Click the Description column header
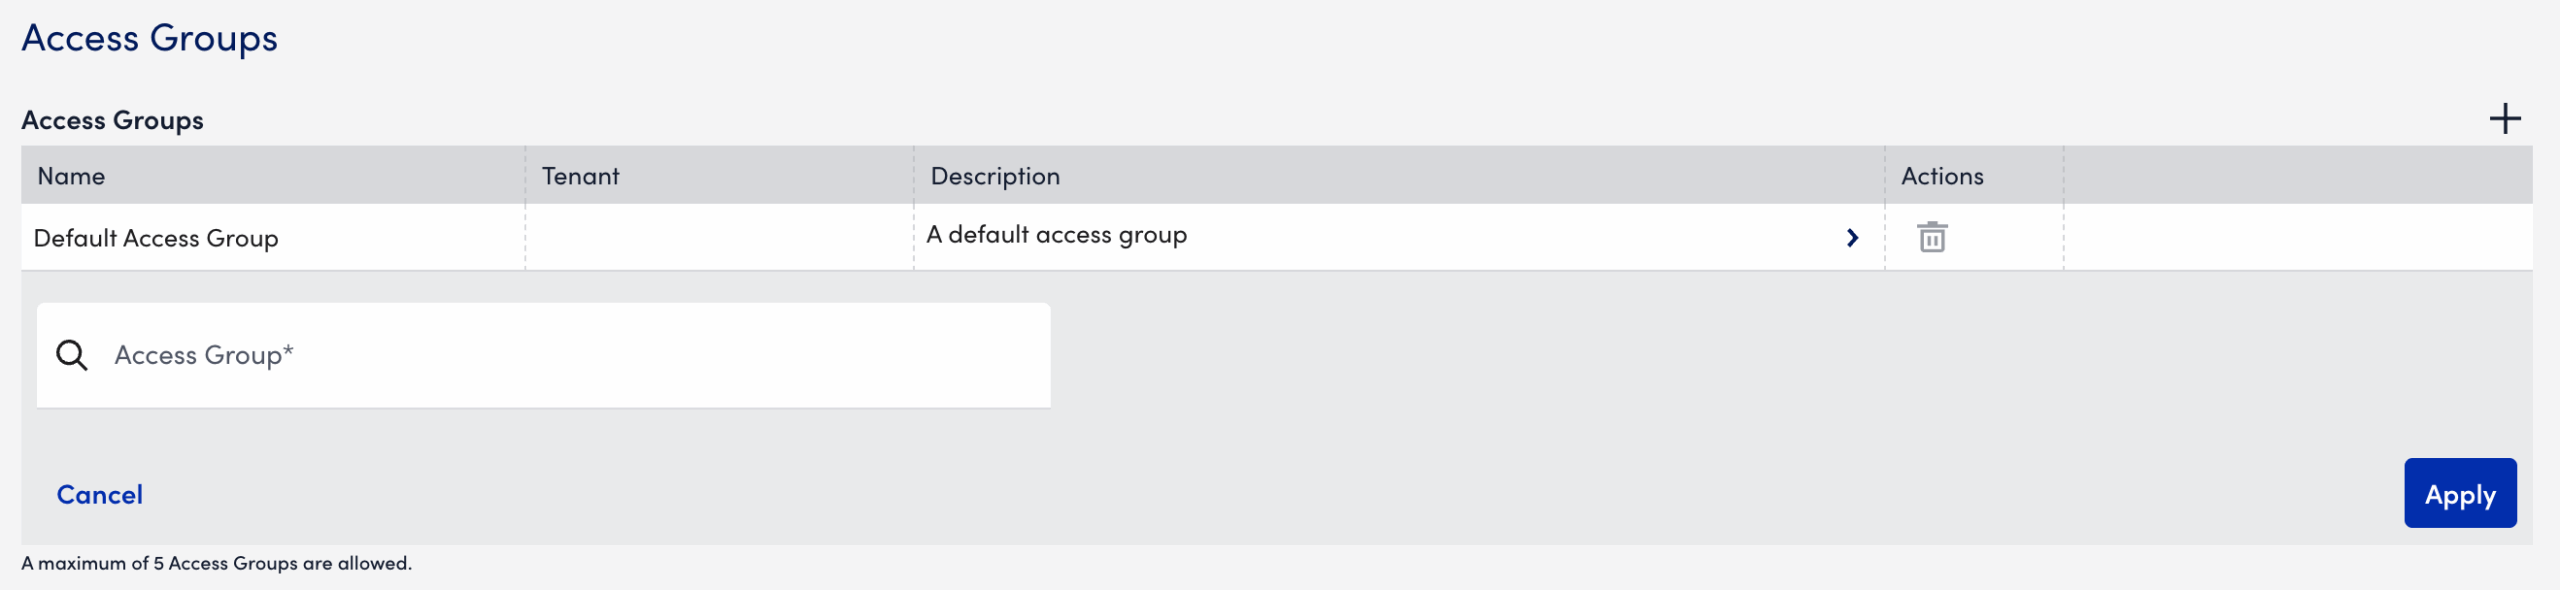2560x590 pixels. [995, 176]
